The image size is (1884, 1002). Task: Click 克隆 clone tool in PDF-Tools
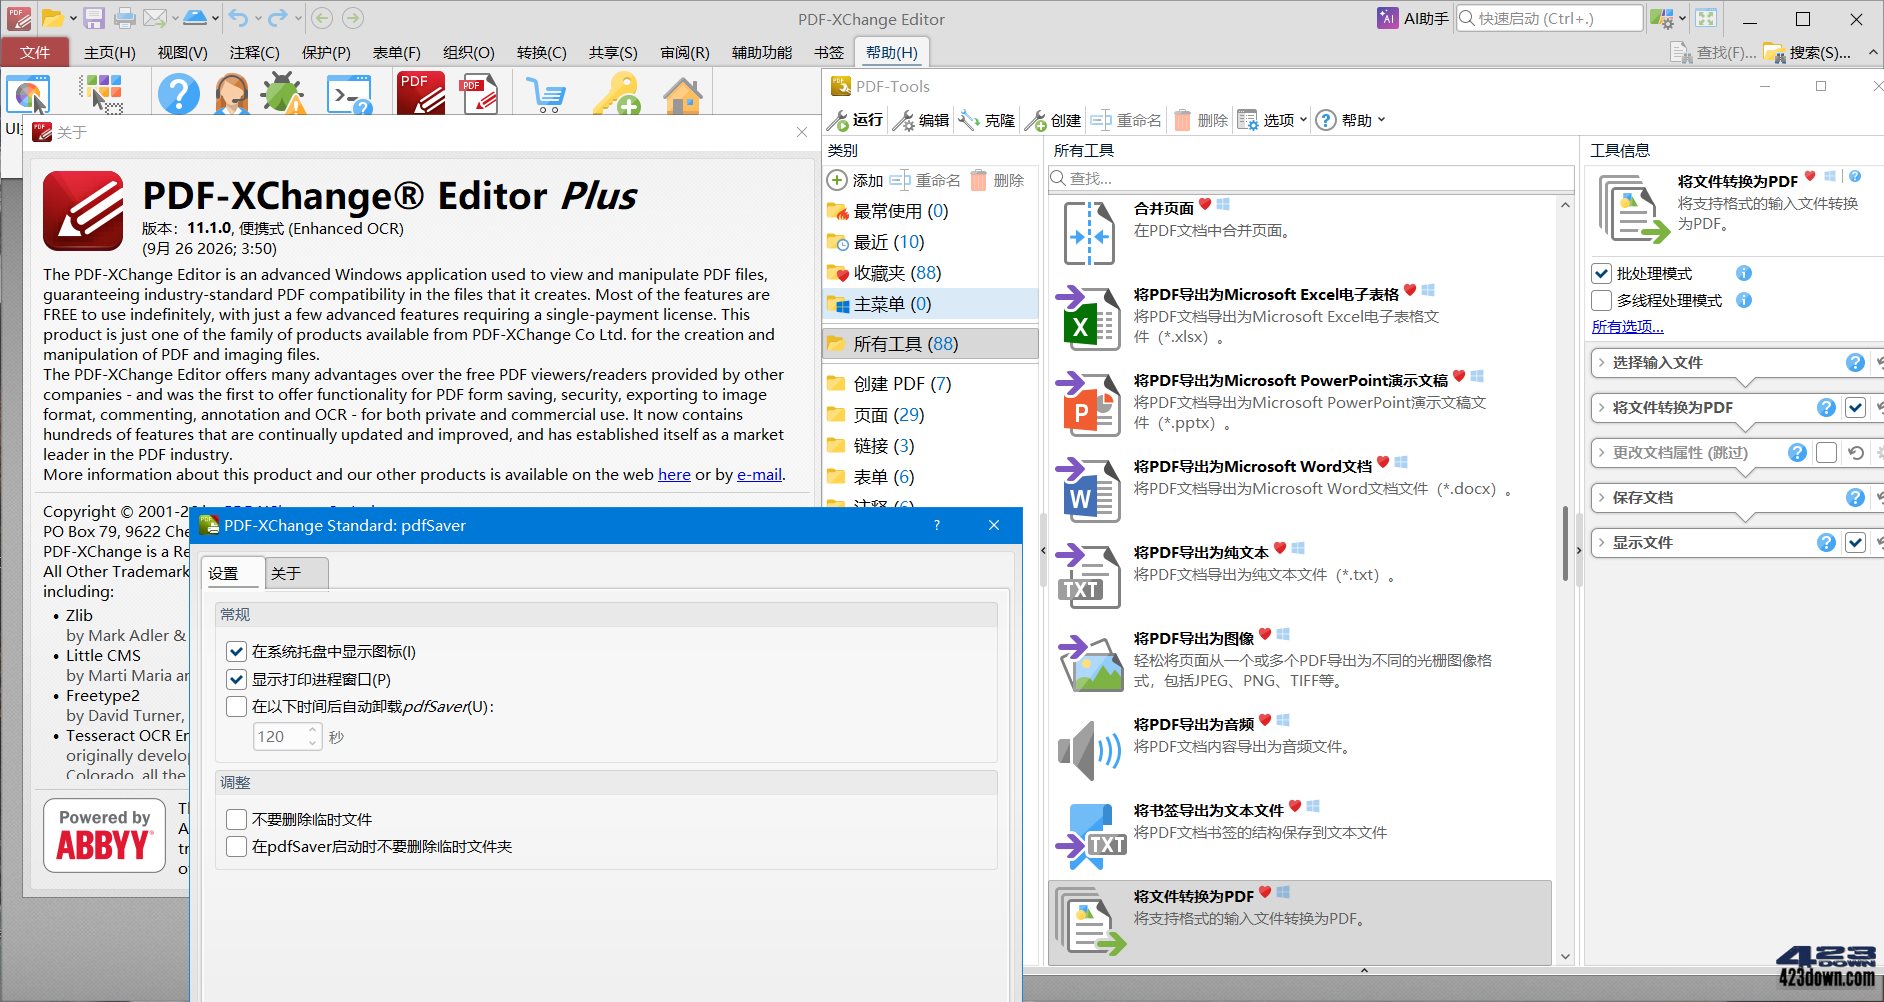tap(987, 120)
